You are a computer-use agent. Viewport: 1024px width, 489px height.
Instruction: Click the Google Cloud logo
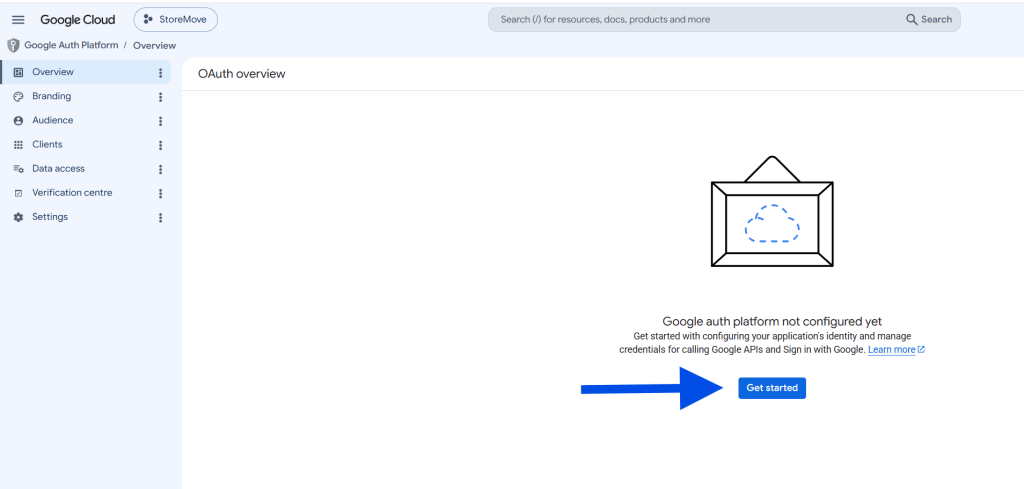tap(78, 20)
